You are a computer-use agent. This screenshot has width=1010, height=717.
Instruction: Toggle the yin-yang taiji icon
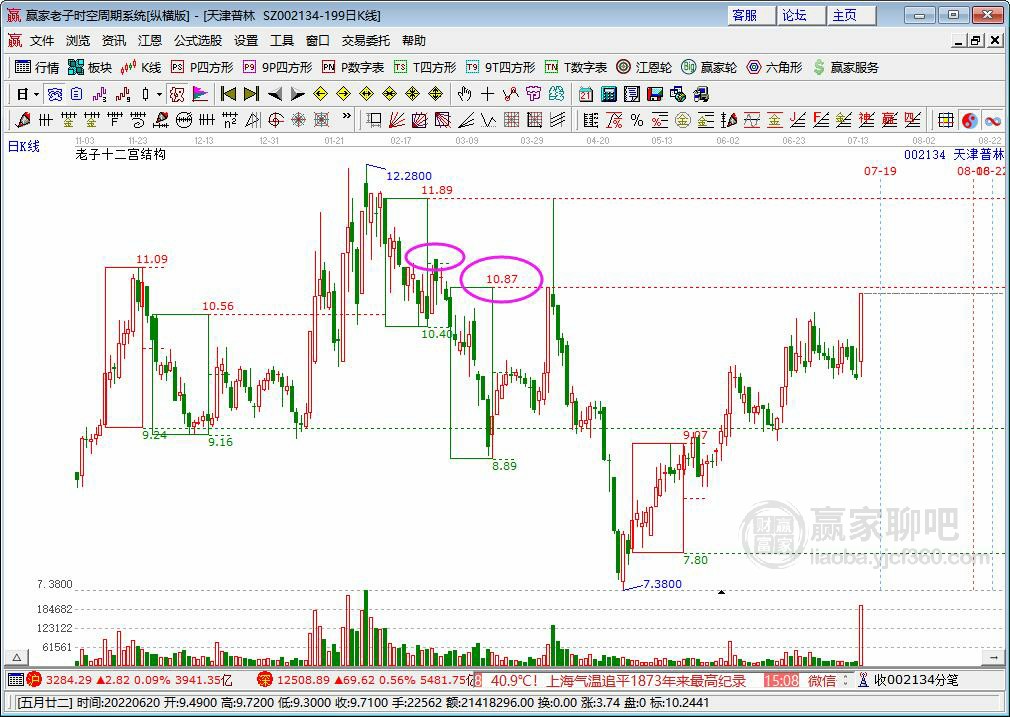[x=969, y=120]
